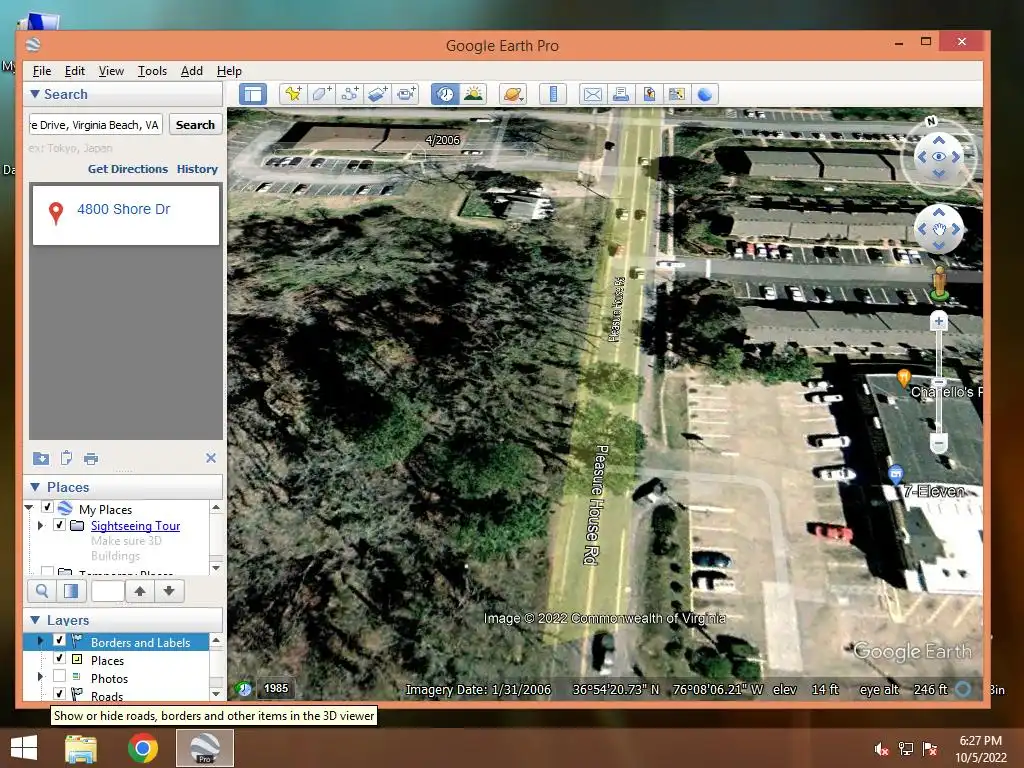Add a new placemark pin
This screenshot has width=1024, height=768.
pos(293,94)
